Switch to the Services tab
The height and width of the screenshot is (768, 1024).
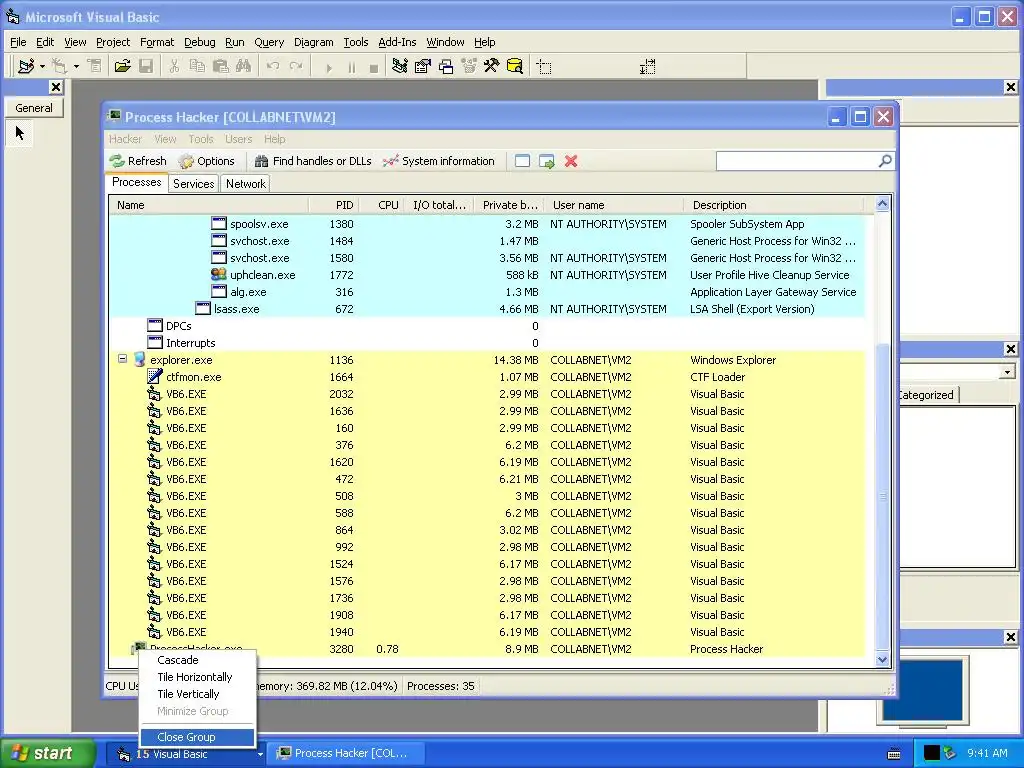[193, 184]
